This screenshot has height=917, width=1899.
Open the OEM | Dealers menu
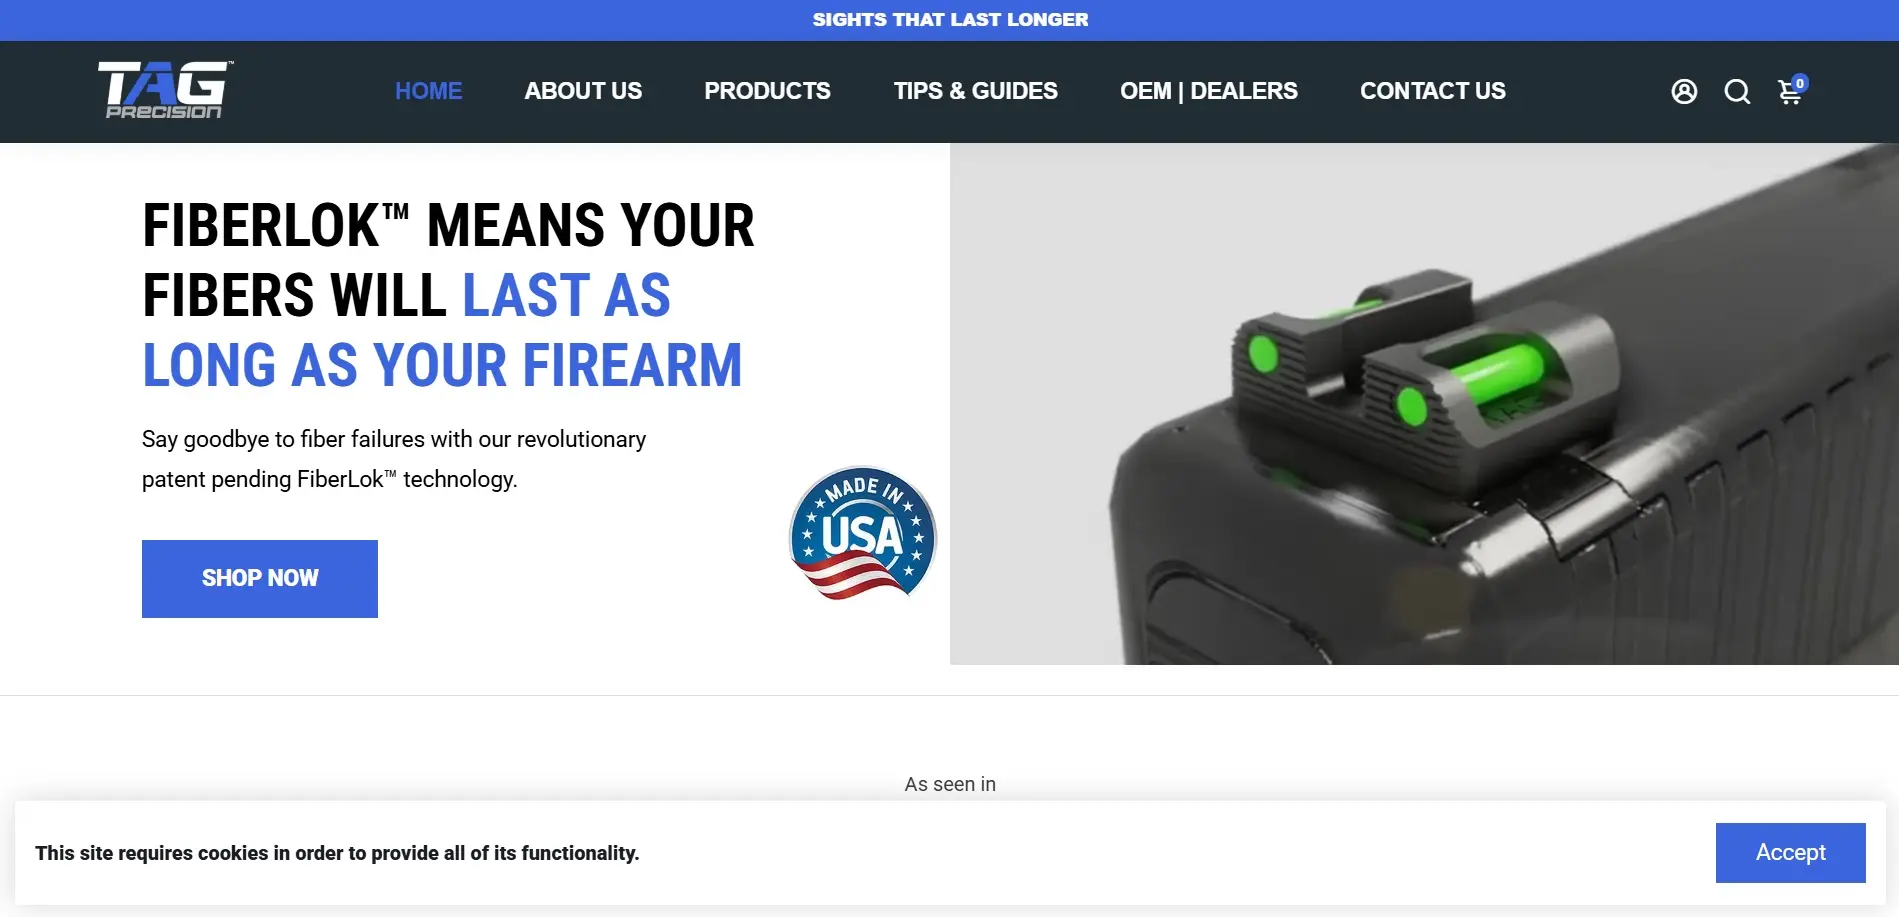(x=1208, y=91)
